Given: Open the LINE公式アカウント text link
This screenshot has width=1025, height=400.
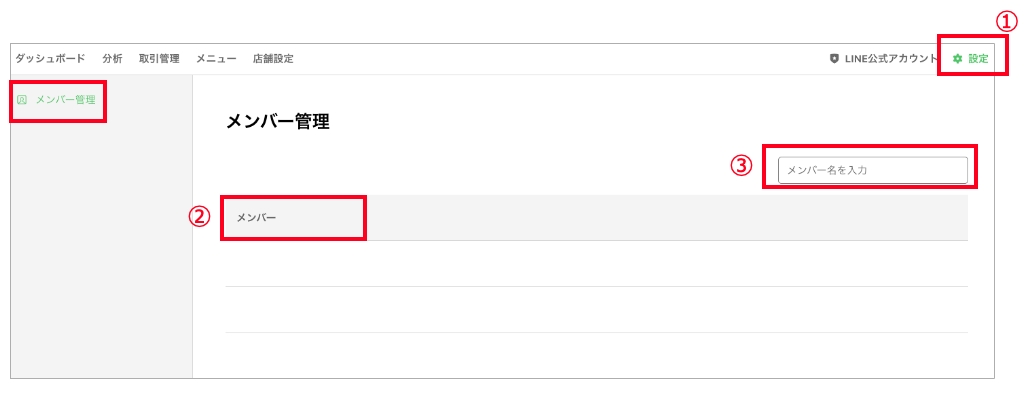Looking at the screenshot, I should (892, 59).
